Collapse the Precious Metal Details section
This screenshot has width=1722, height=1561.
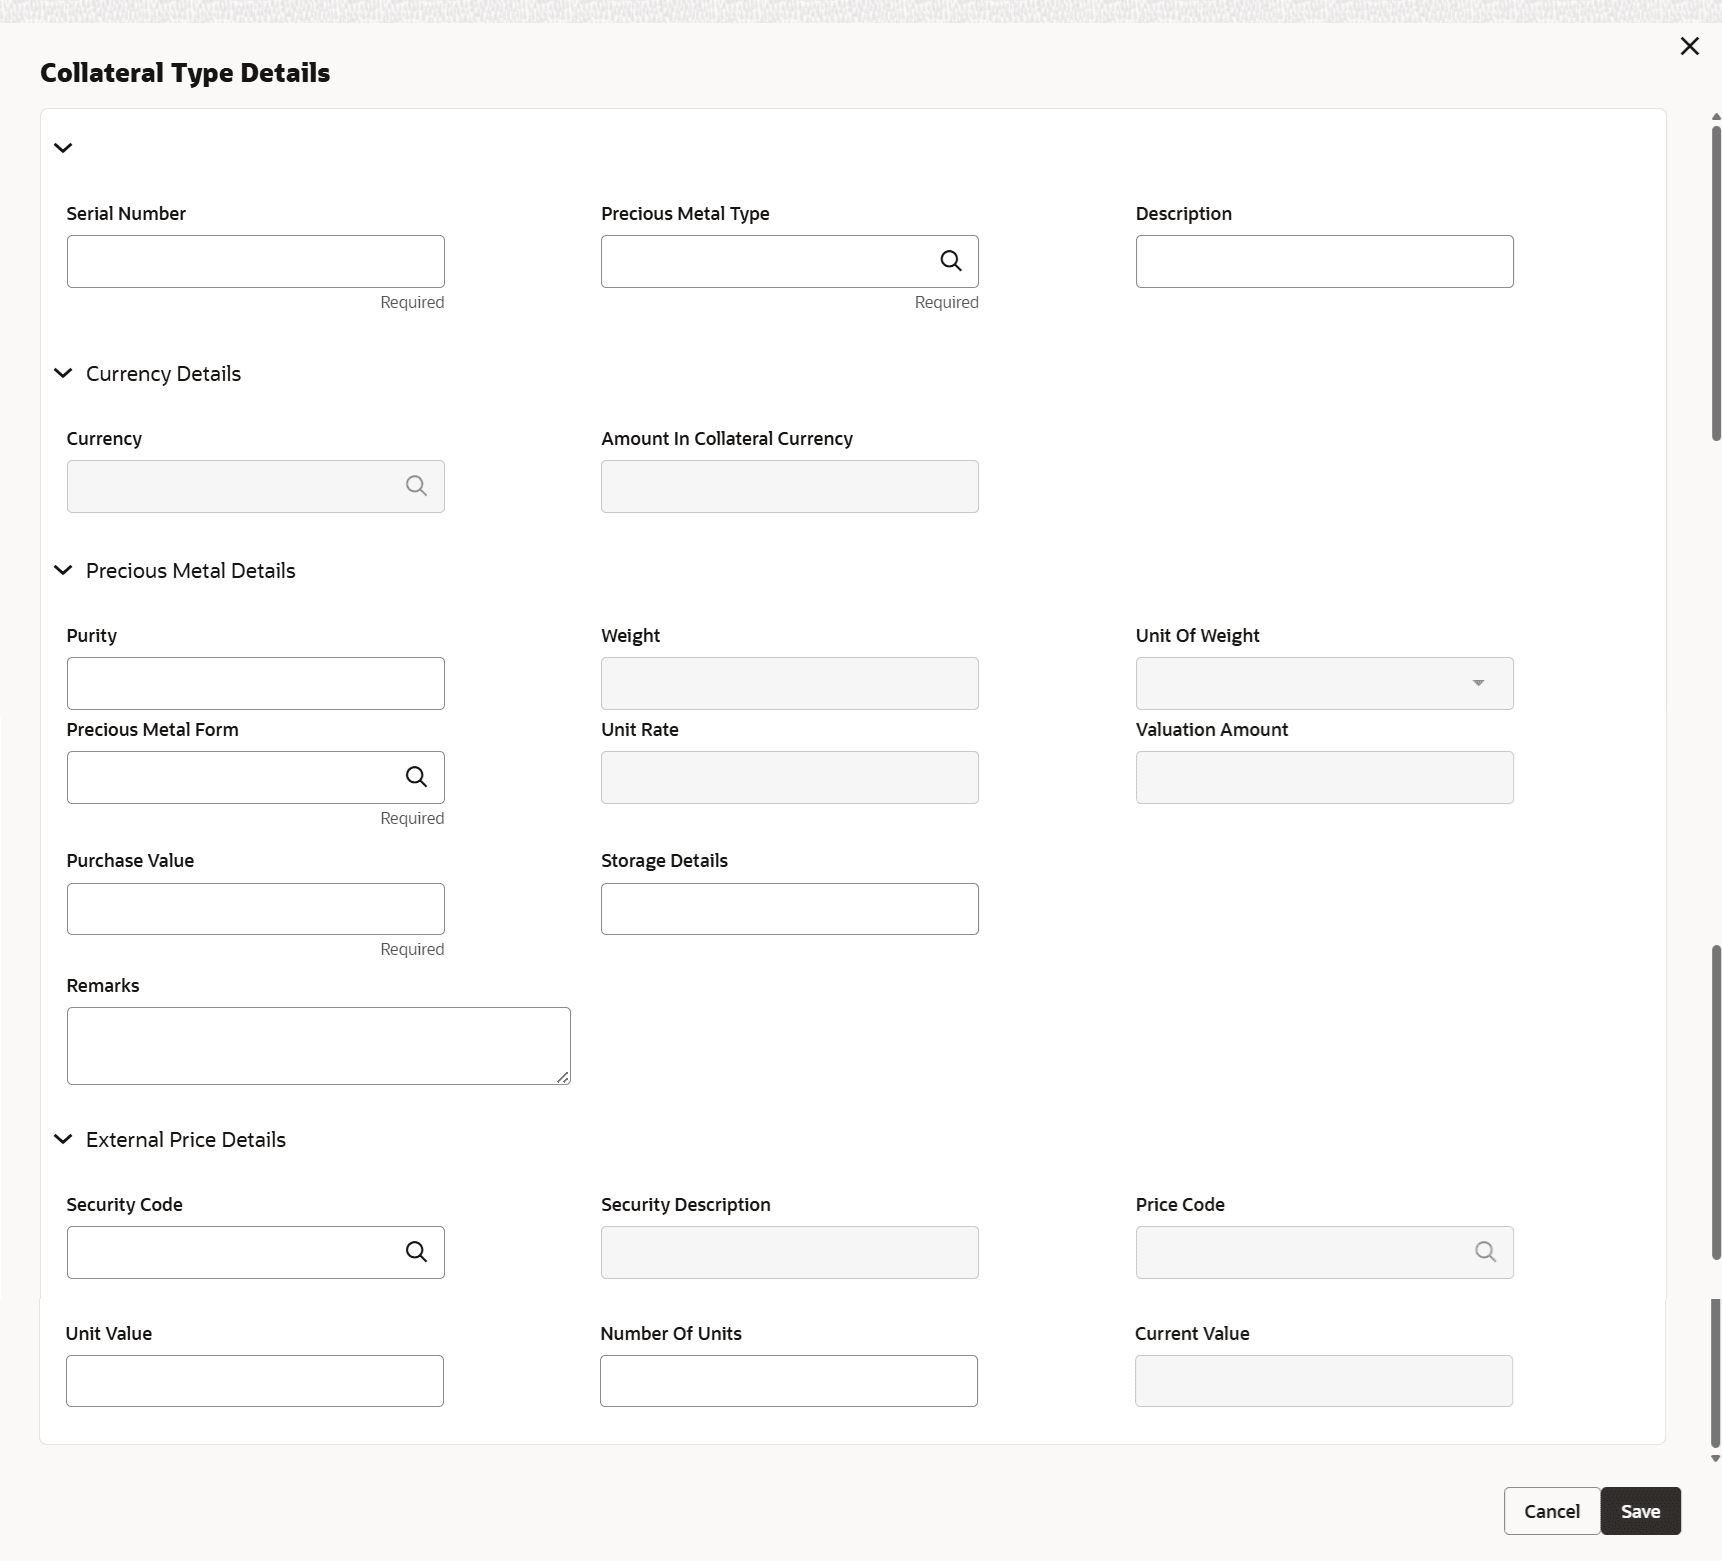(63, 570)
